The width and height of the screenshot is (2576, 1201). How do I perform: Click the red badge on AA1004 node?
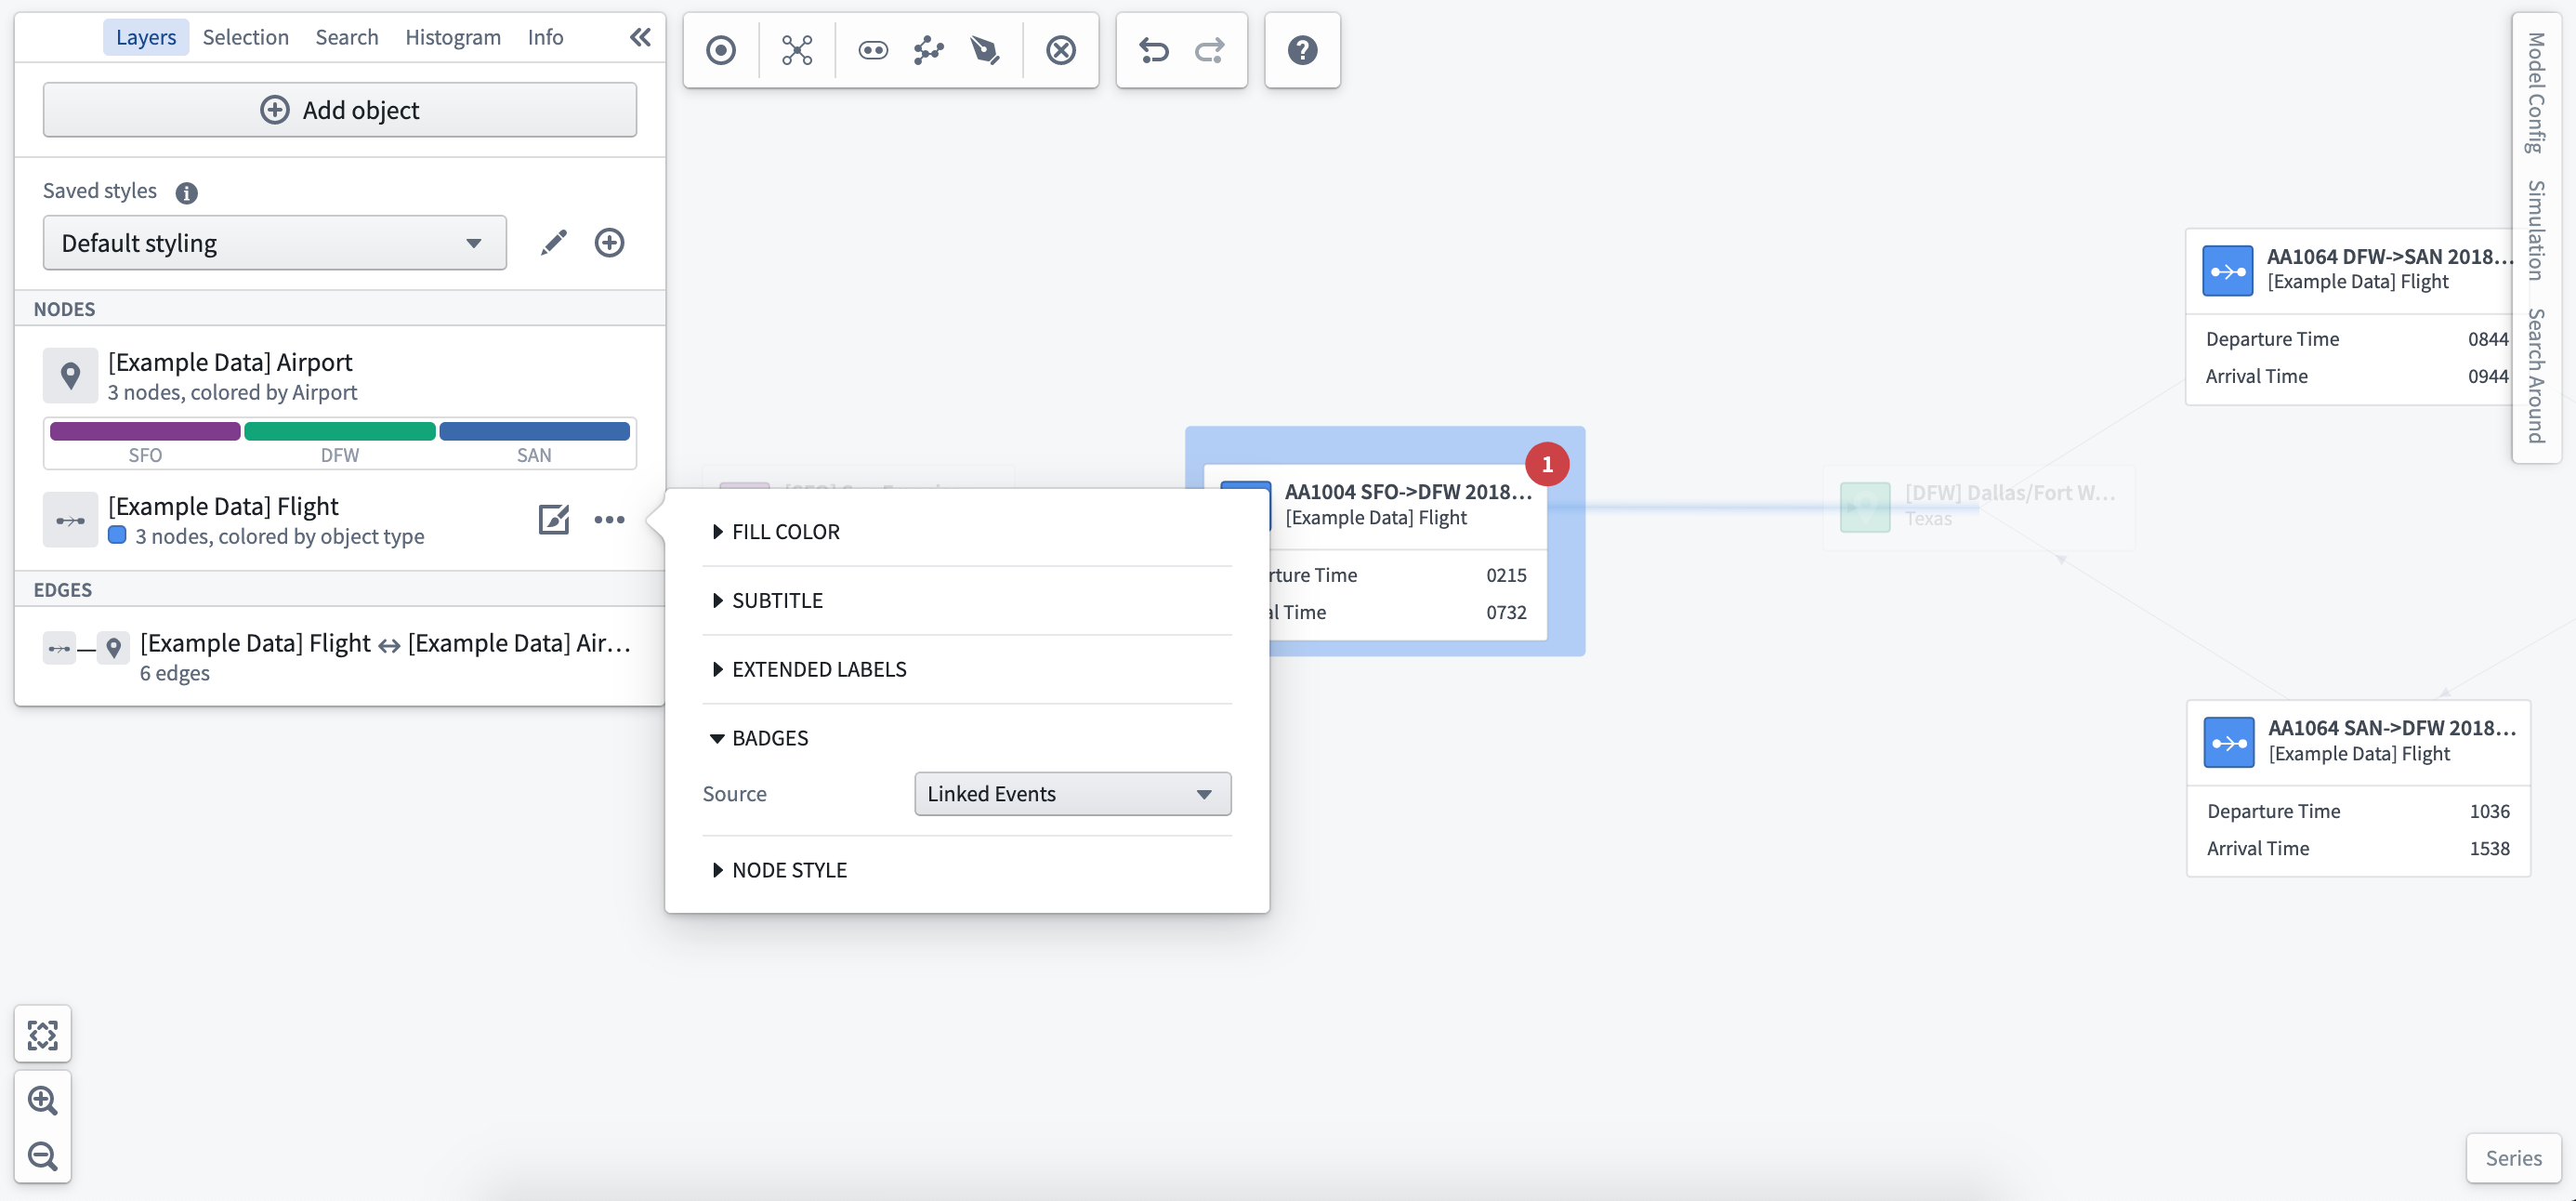[1547, 464]
